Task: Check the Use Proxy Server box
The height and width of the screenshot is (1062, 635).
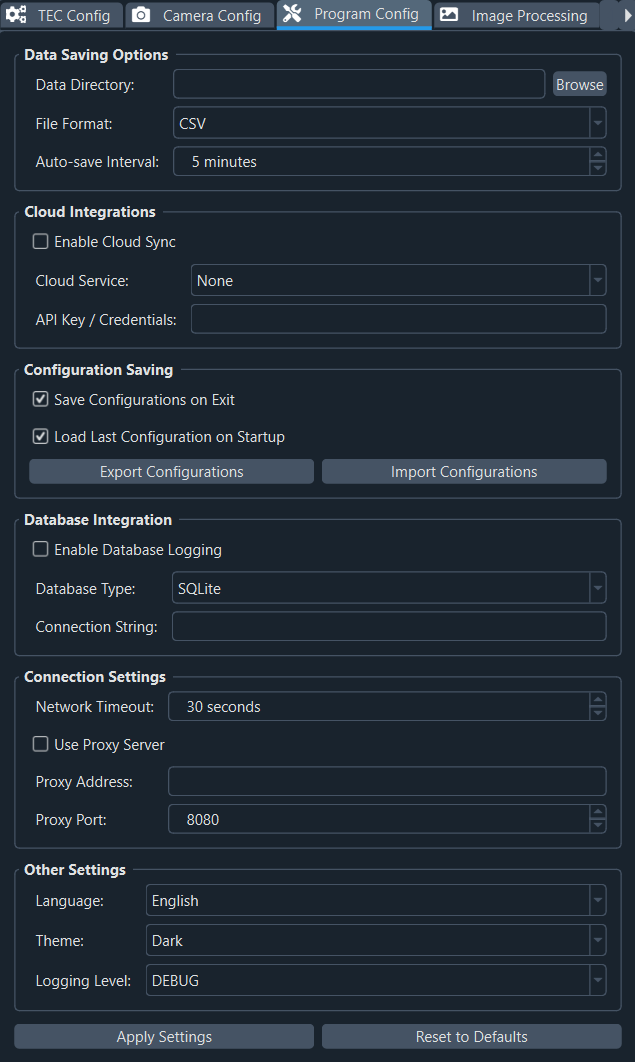Action: click(x=41, y=744)
